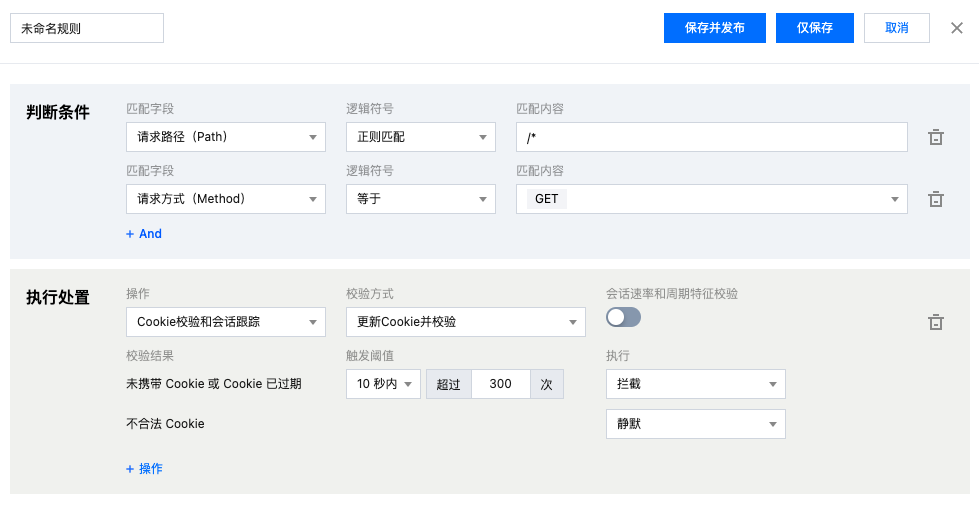Delete the request Path condition row
979x507 pixels.
936,138
